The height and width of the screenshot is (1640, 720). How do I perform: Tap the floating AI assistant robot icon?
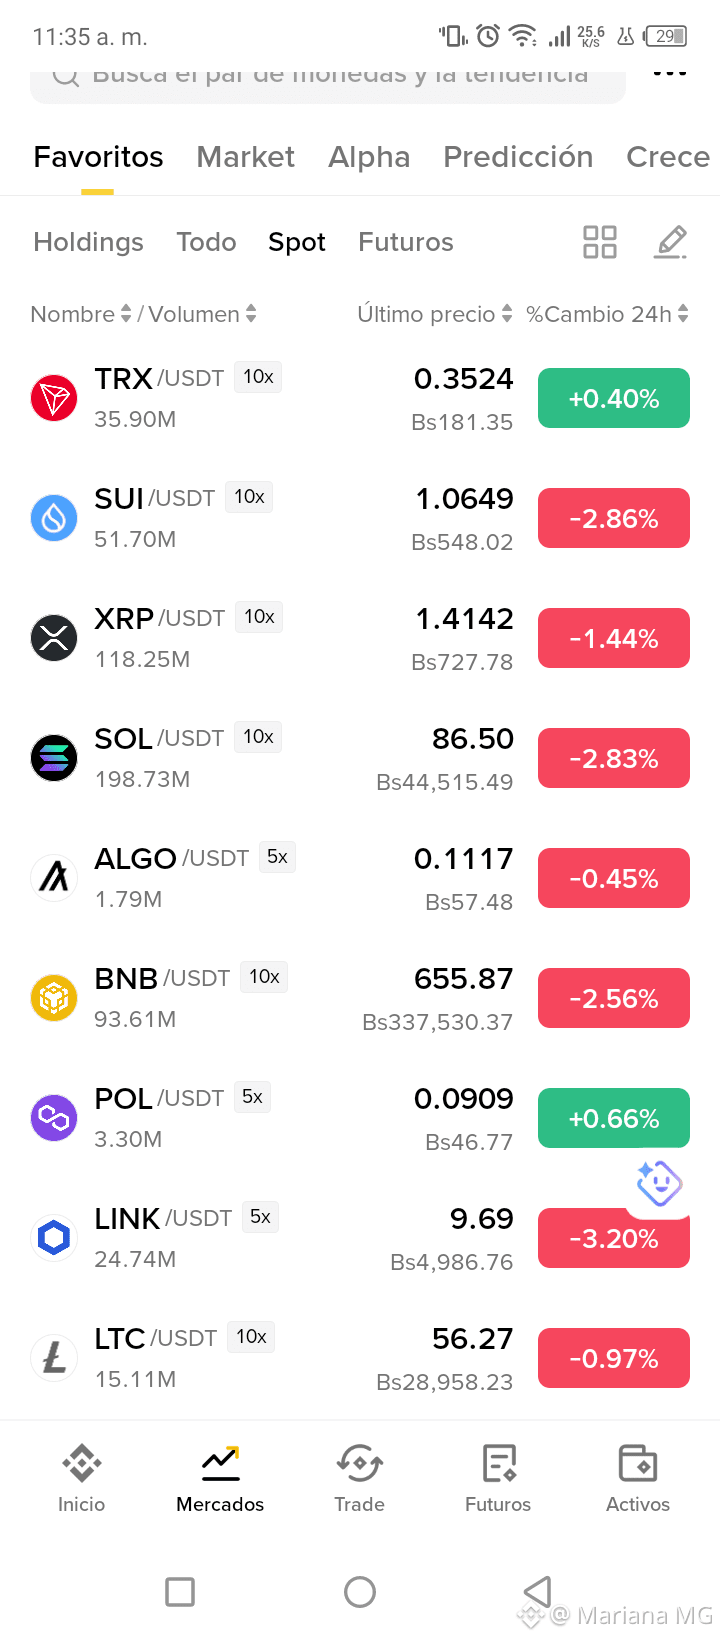click(660, 1184)
